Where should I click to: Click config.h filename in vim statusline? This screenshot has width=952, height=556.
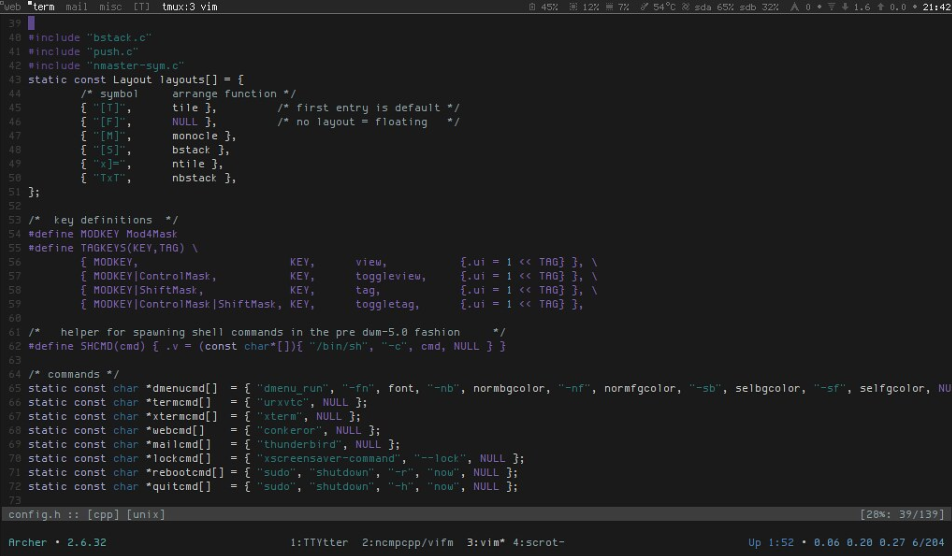click(x=34, y=514)
